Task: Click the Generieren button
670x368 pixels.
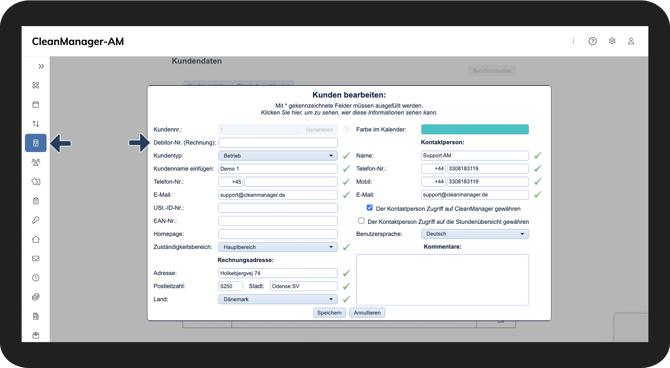Action: pos(320,130)
